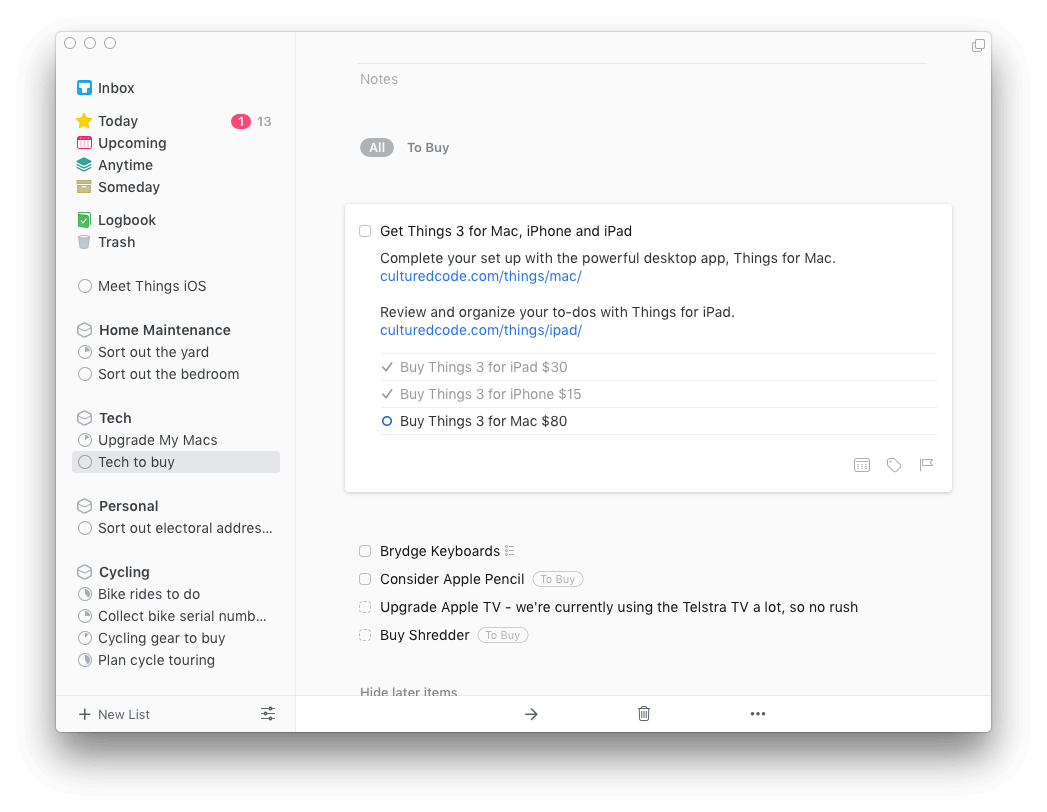Open the sidebar filter settings icon
Screen dimensions: 1047x812
(x=268, y=714)
